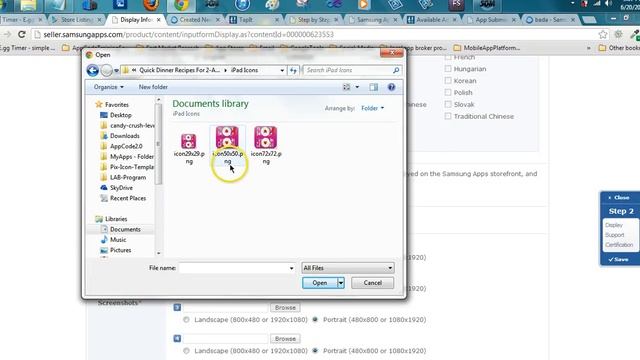640x360 pixels.
Task: Click Browse for screenshot 4
Action: [x=285, y=338]
